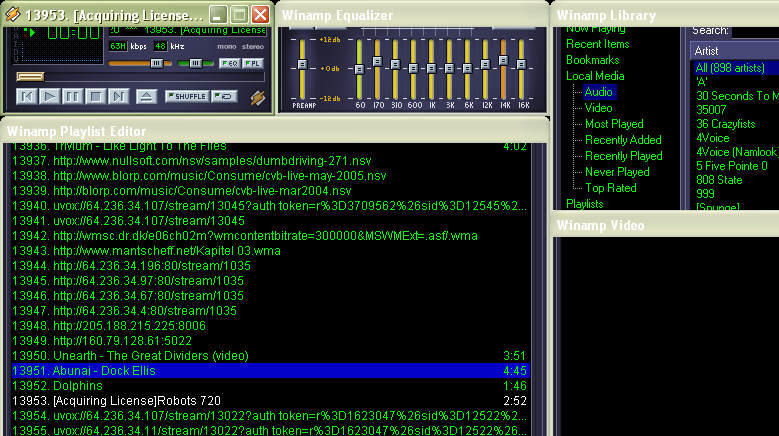This screenshot has height=436, width=779.
Task: Click the Winamp Video title bar
Action: coord(666,225)
